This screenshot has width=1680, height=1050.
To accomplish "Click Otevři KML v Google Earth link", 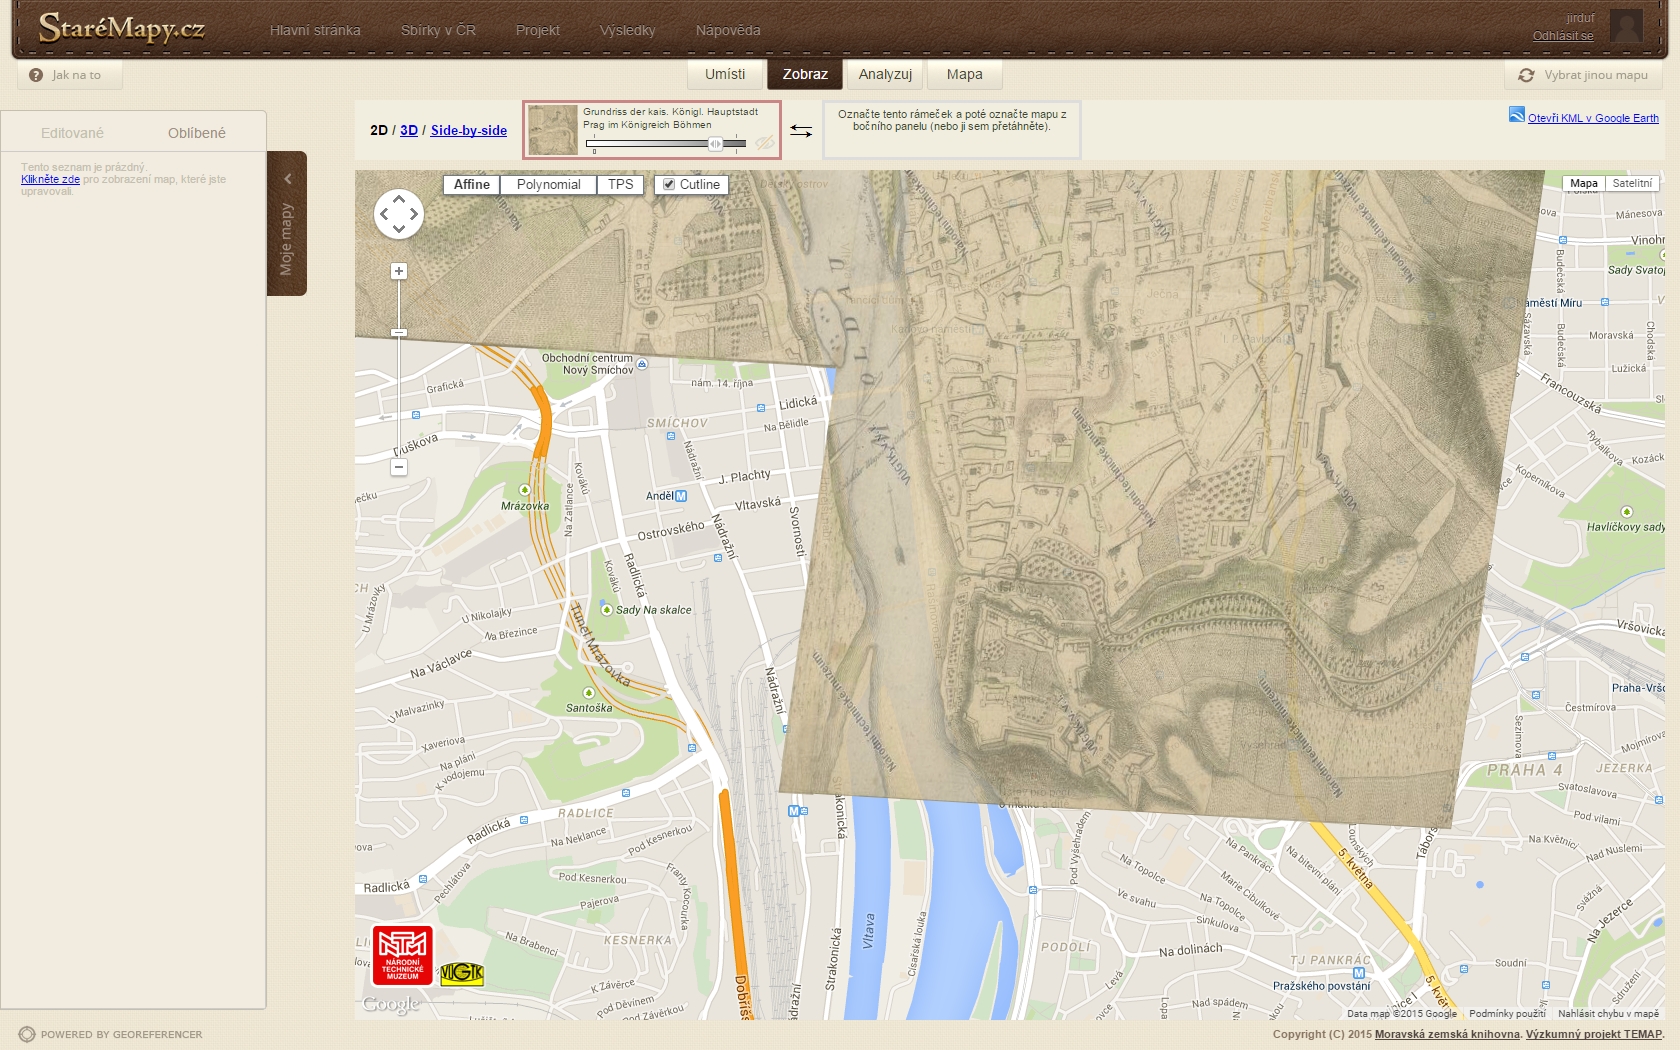I will (1593, 118).
